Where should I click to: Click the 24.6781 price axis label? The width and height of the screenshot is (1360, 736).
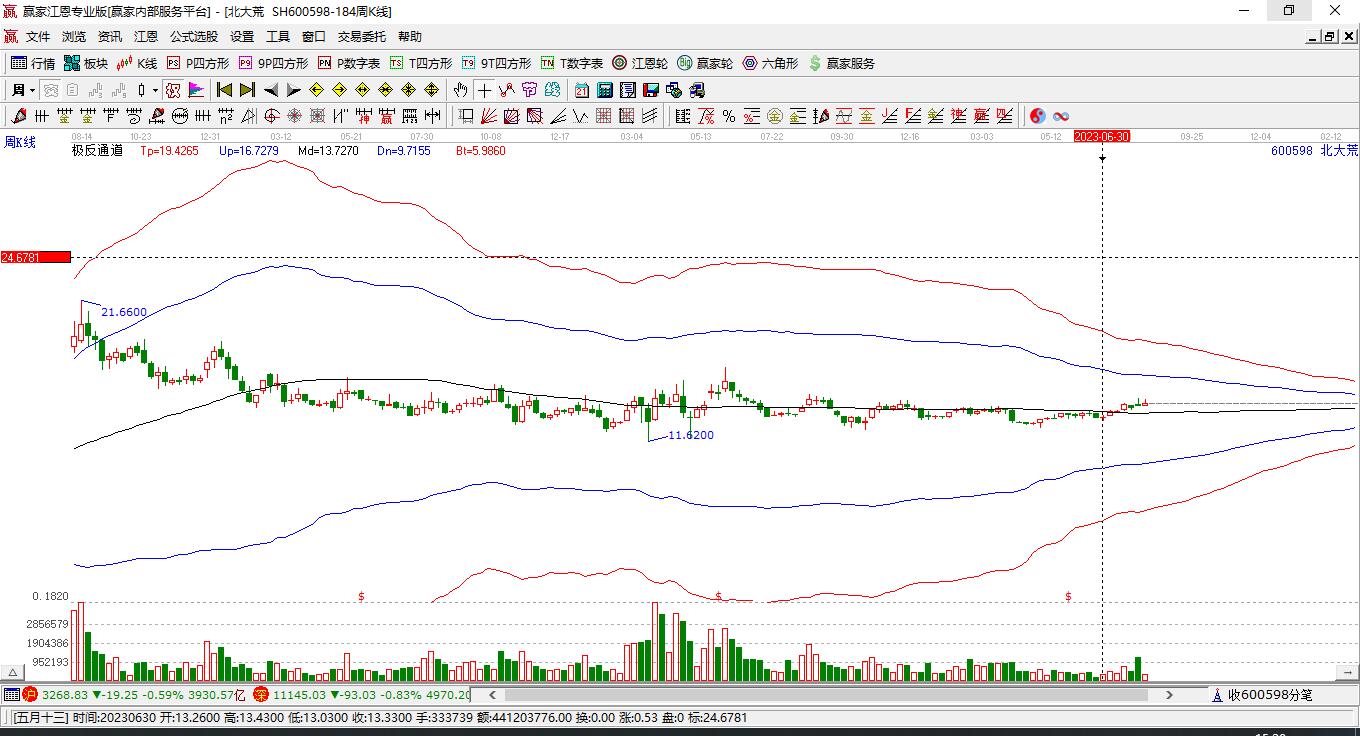pos(36,258)
